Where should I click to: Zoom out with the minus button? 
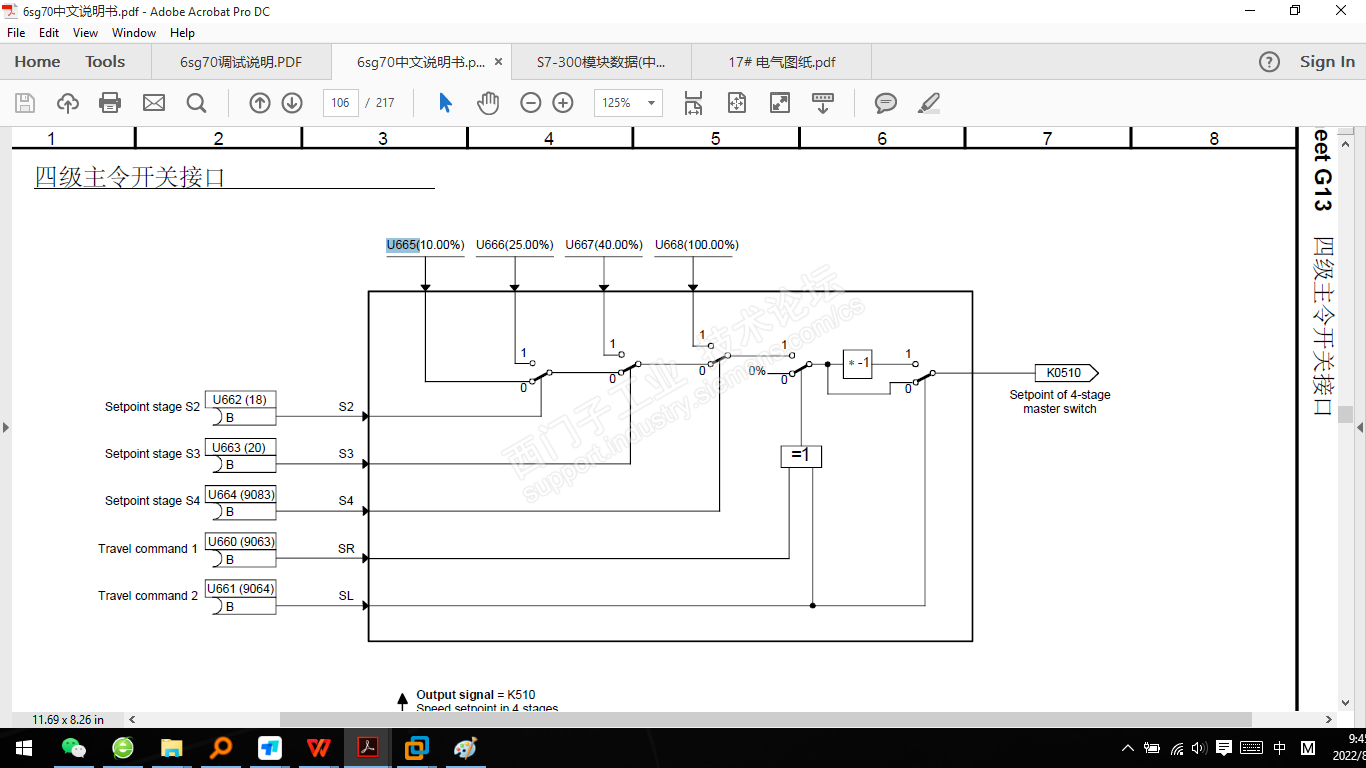pyautogui.click(x=531, y=103)
